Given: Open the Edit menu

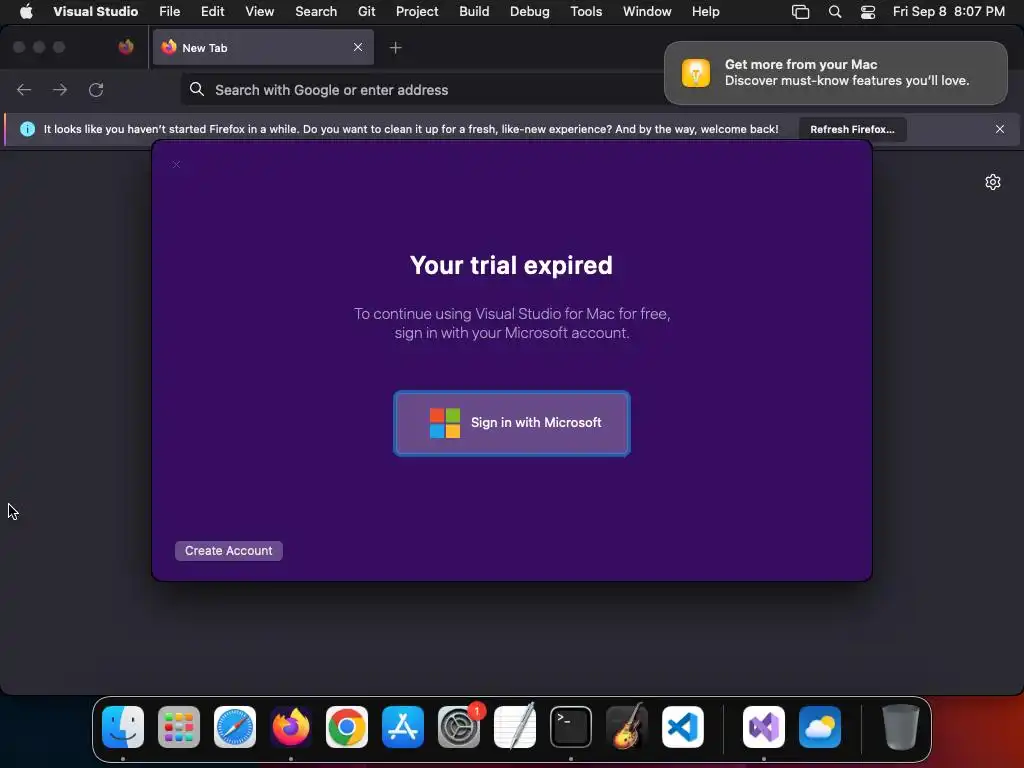Looking at the screenshot, I should [212, 11].
